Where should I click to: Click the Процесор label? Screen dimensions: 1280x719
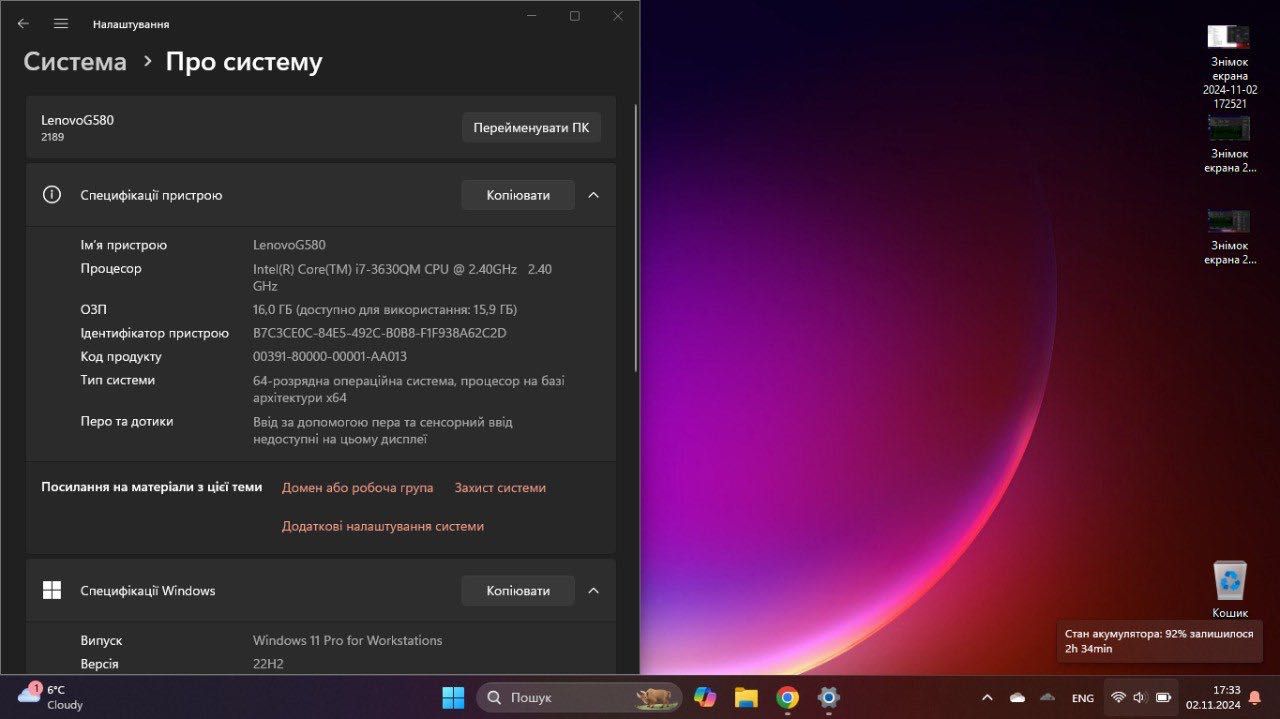[x=111, y=269]
